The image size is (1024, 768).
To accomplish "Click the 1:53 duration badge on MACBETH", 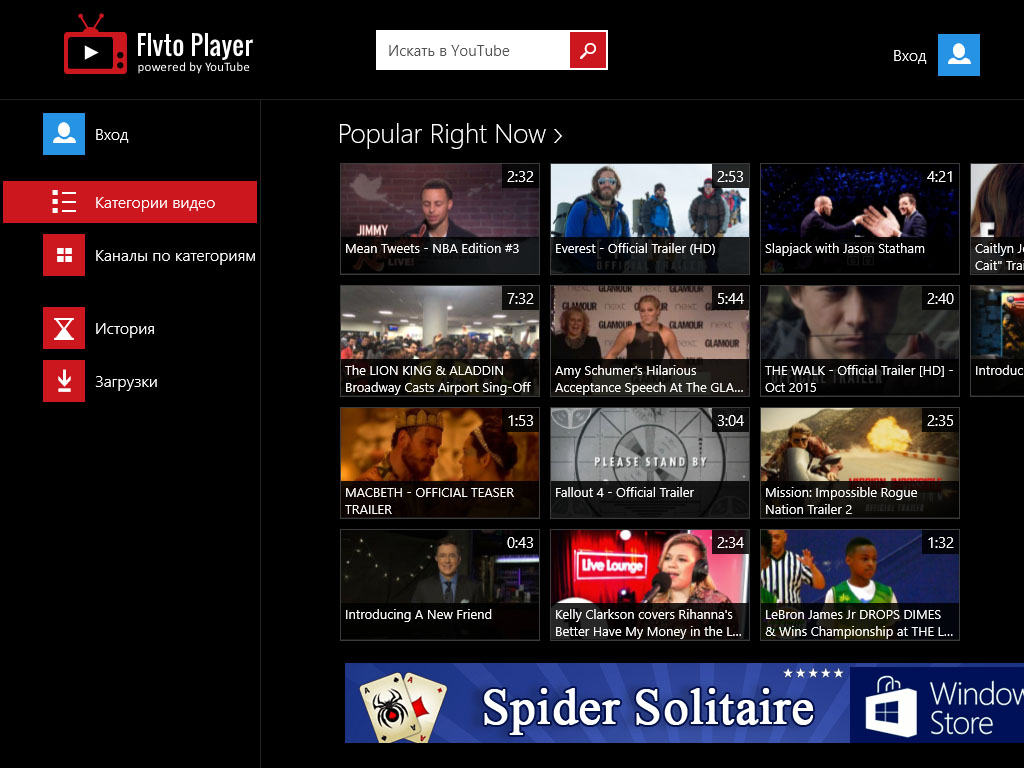I will click(520, 421).
